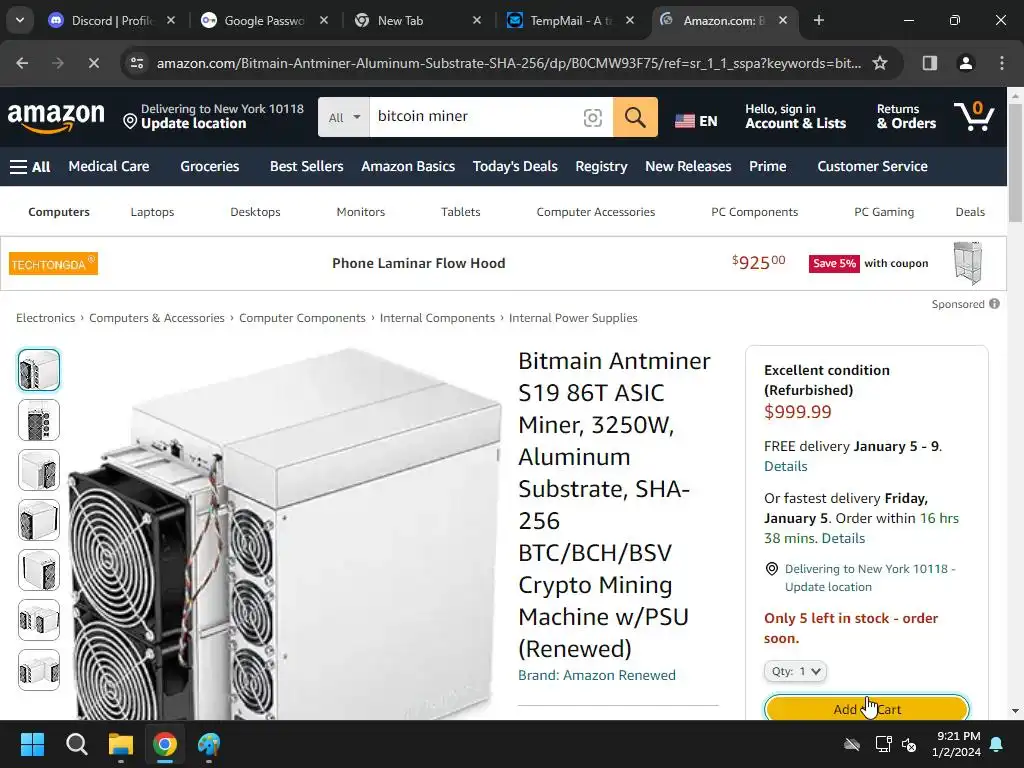Click the orange search magnifier button
Image resolution: width=1024 pixels, height=768 pixels.
635,117
